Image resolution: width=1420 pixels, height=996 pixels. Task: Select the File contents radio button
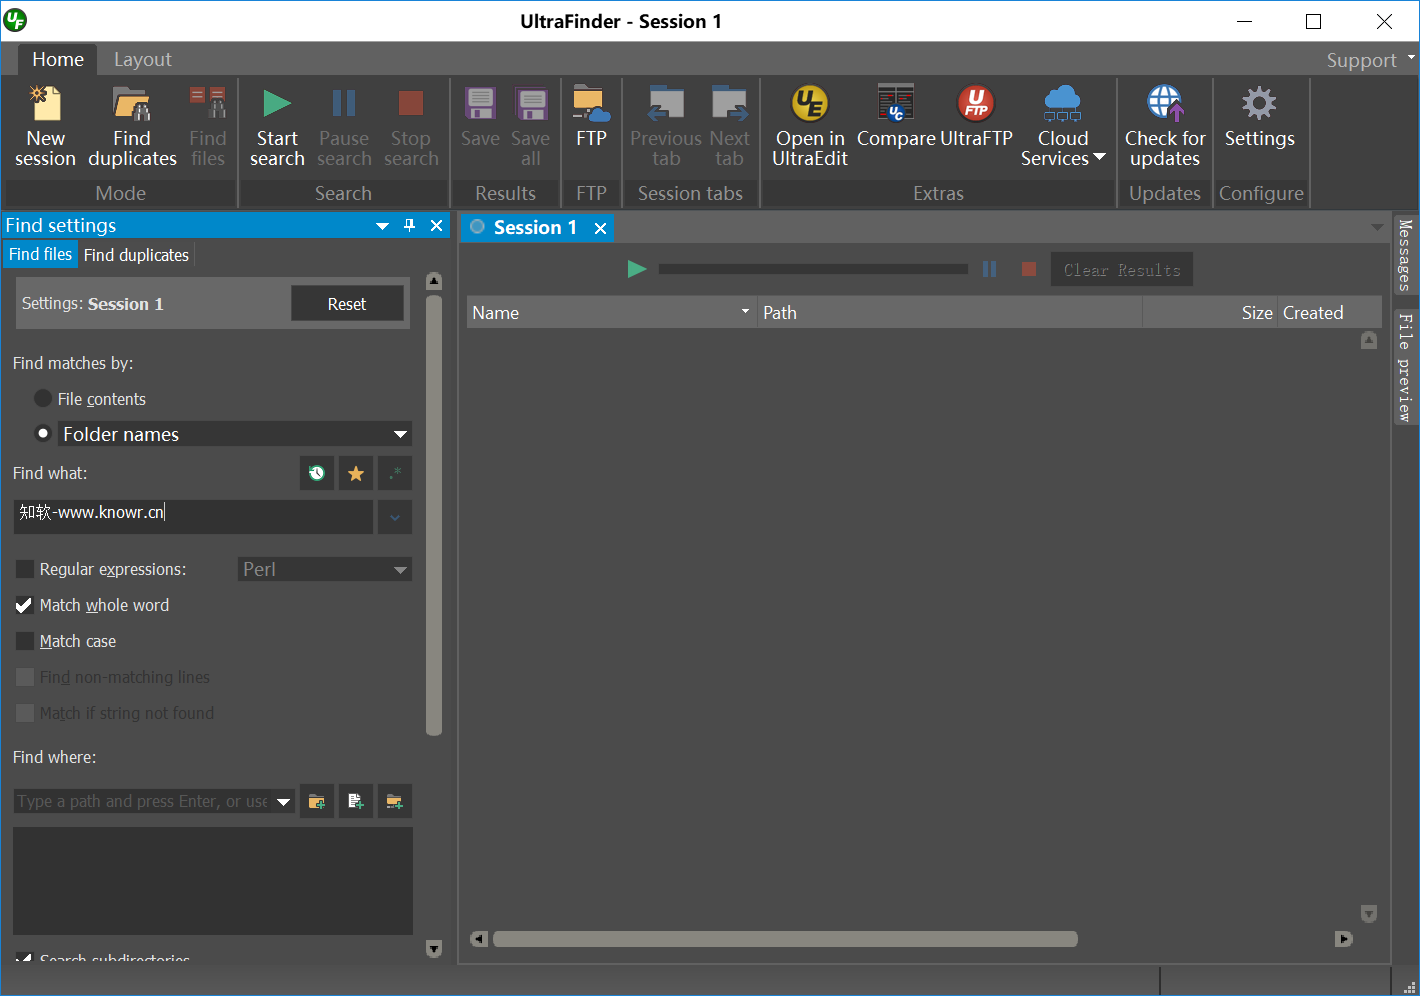[x=43, y=398]
